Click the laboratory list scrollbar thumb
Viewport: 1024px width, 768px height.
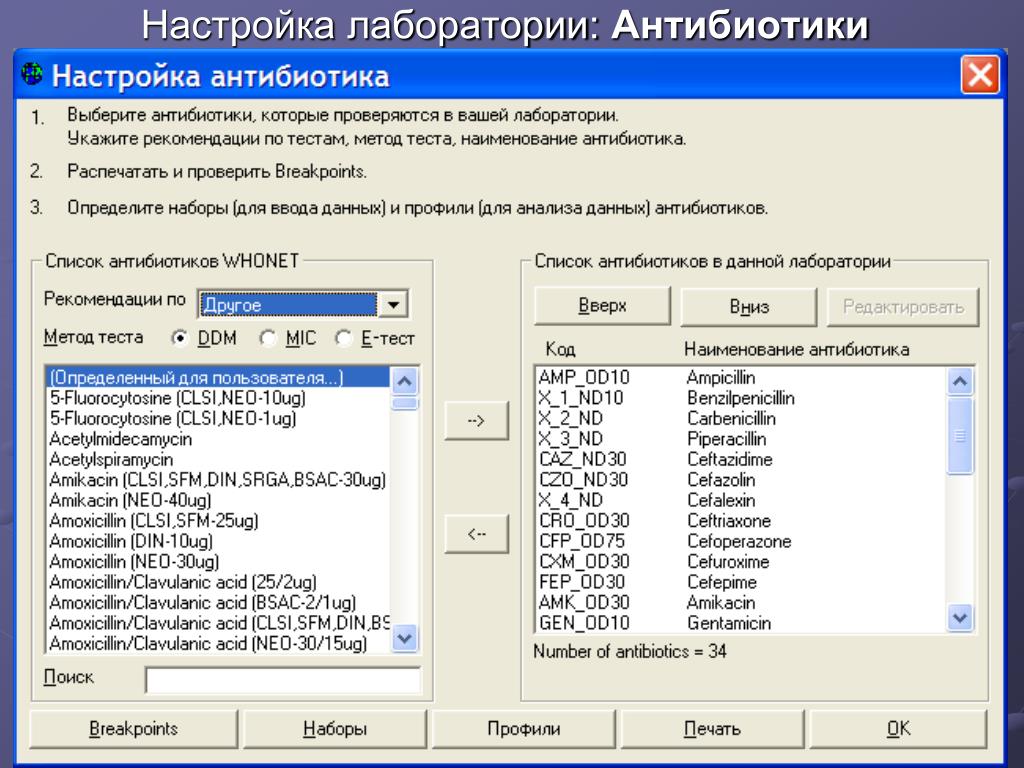point(959,436)
